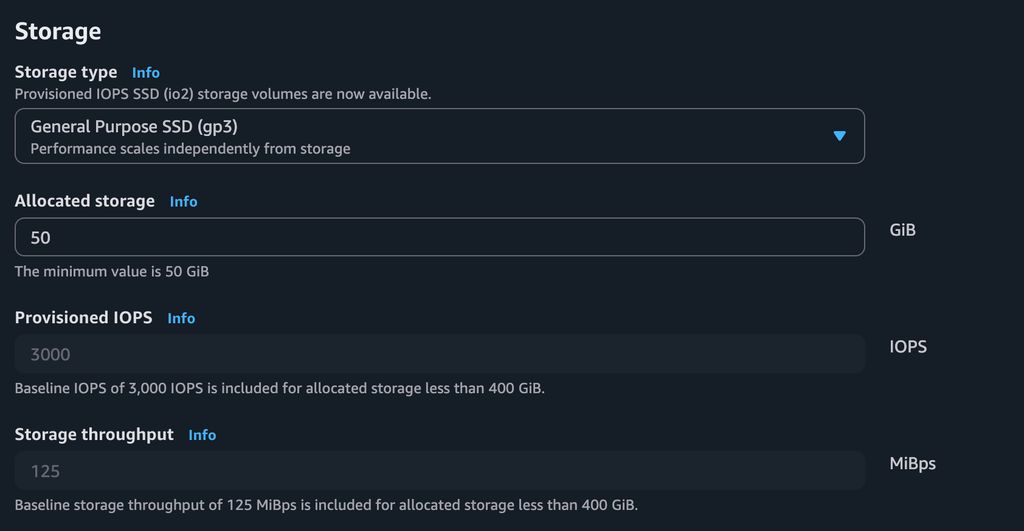Click the Baseline IOPS of 3,000 description

click(280, 388)
